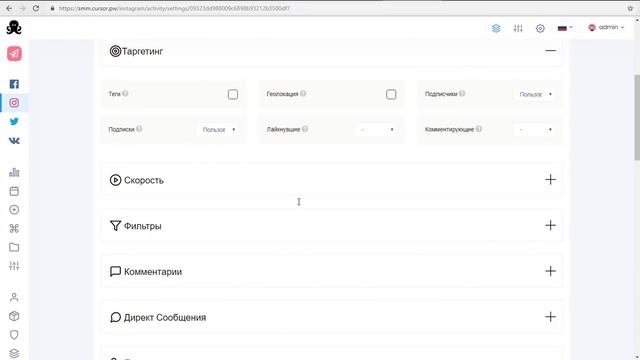The height and width of the screenshot is (360, 640).
Task: Open the folder icon in sidebar
Action: click(14, 247)
